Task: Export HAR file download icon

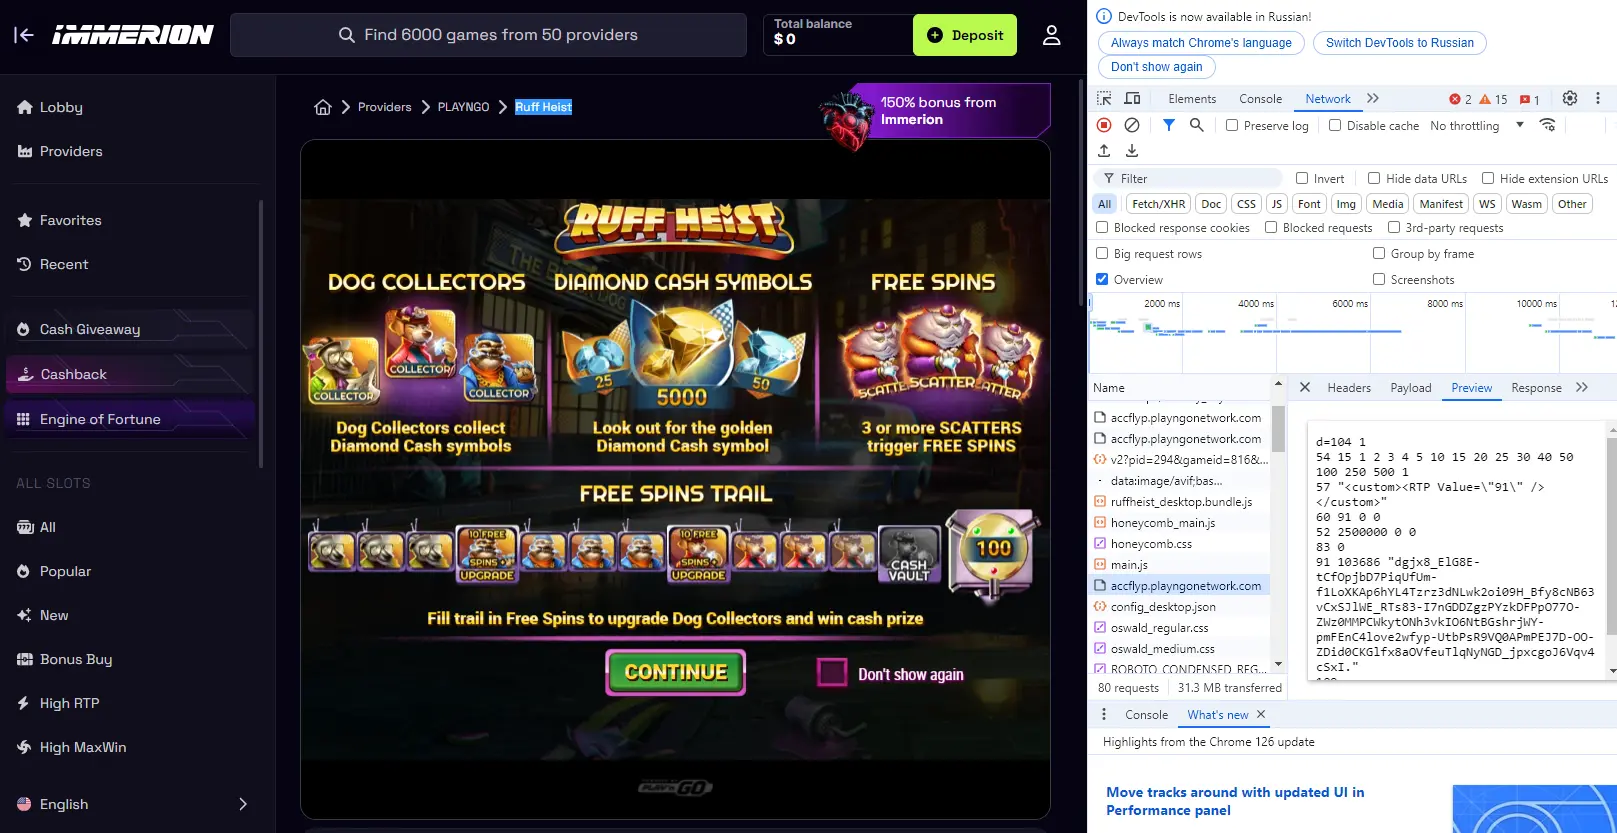Action: pyautogui.click(x=1132, y=151)
